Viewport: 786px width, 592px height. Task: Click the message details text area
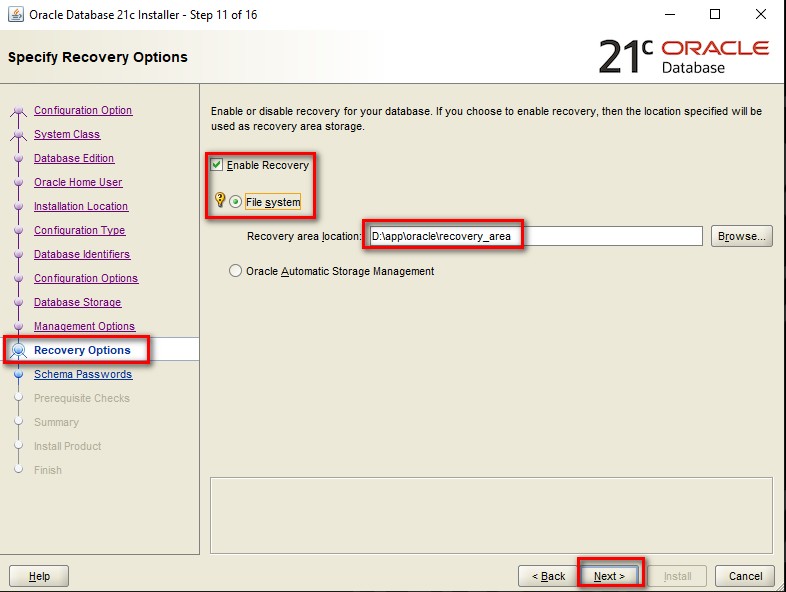click(491, 515)
